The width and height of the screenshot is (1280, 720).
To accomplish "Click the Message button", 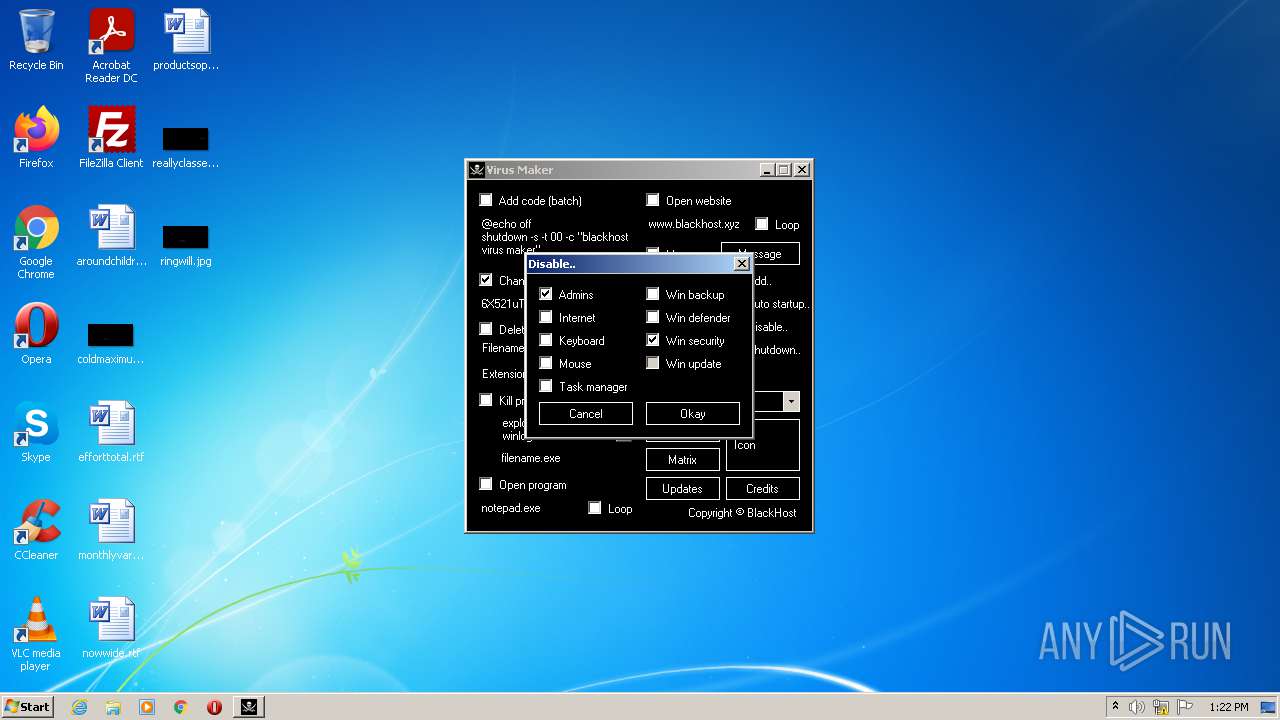I will pos(760,252).
